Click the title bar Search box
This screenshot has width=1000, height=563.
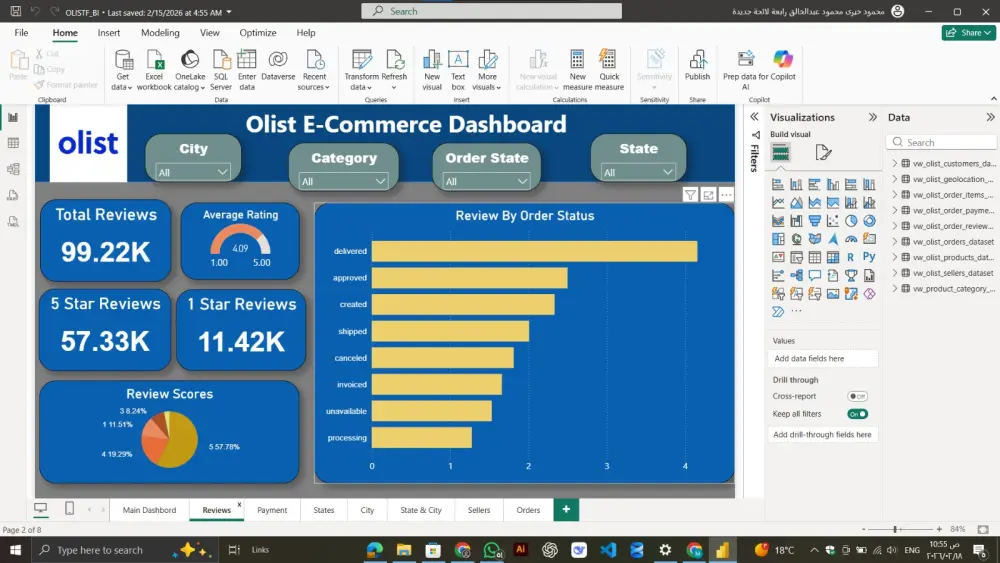click(x=491, y=11)
